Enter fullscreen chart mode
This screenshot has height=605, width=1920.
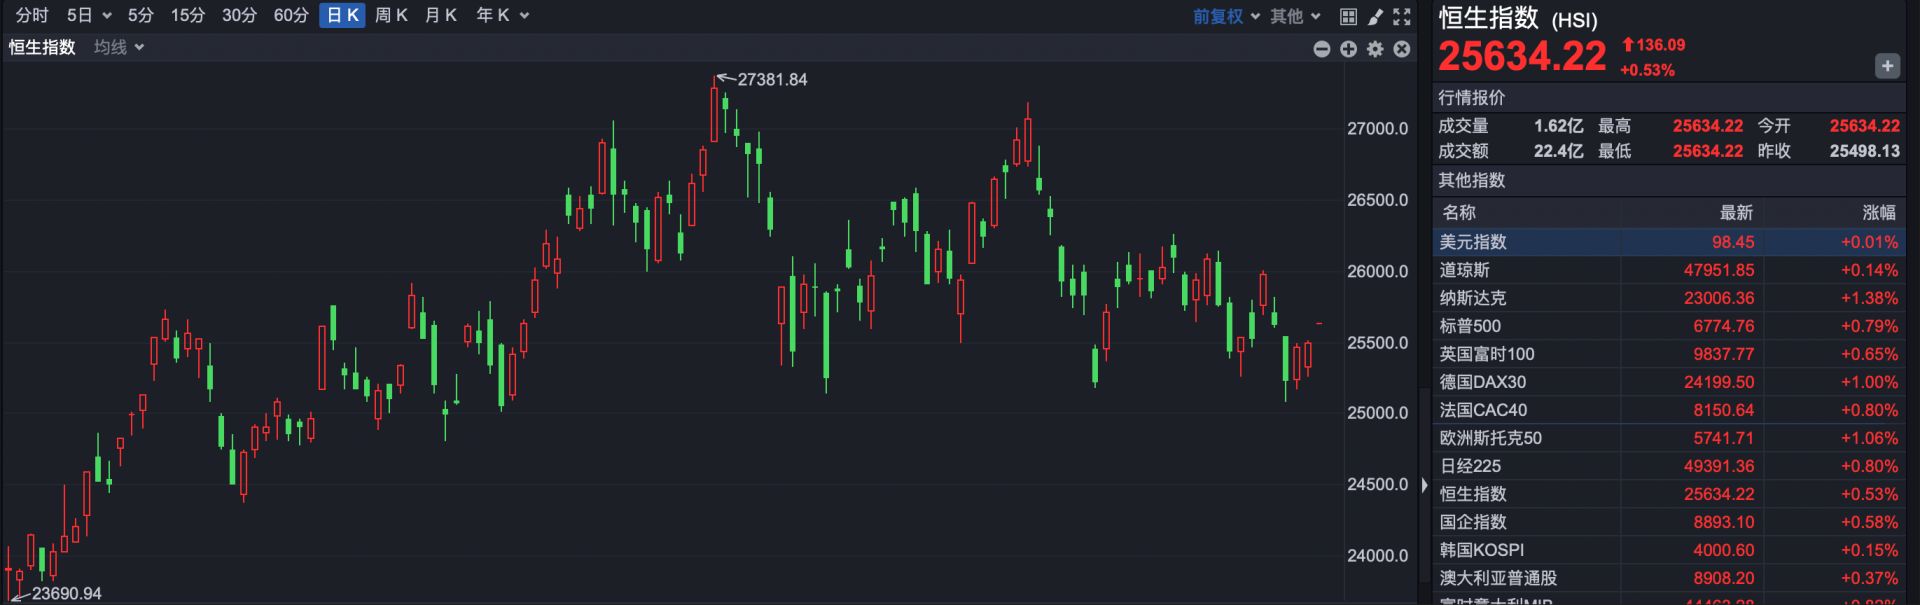(1402, 16)
